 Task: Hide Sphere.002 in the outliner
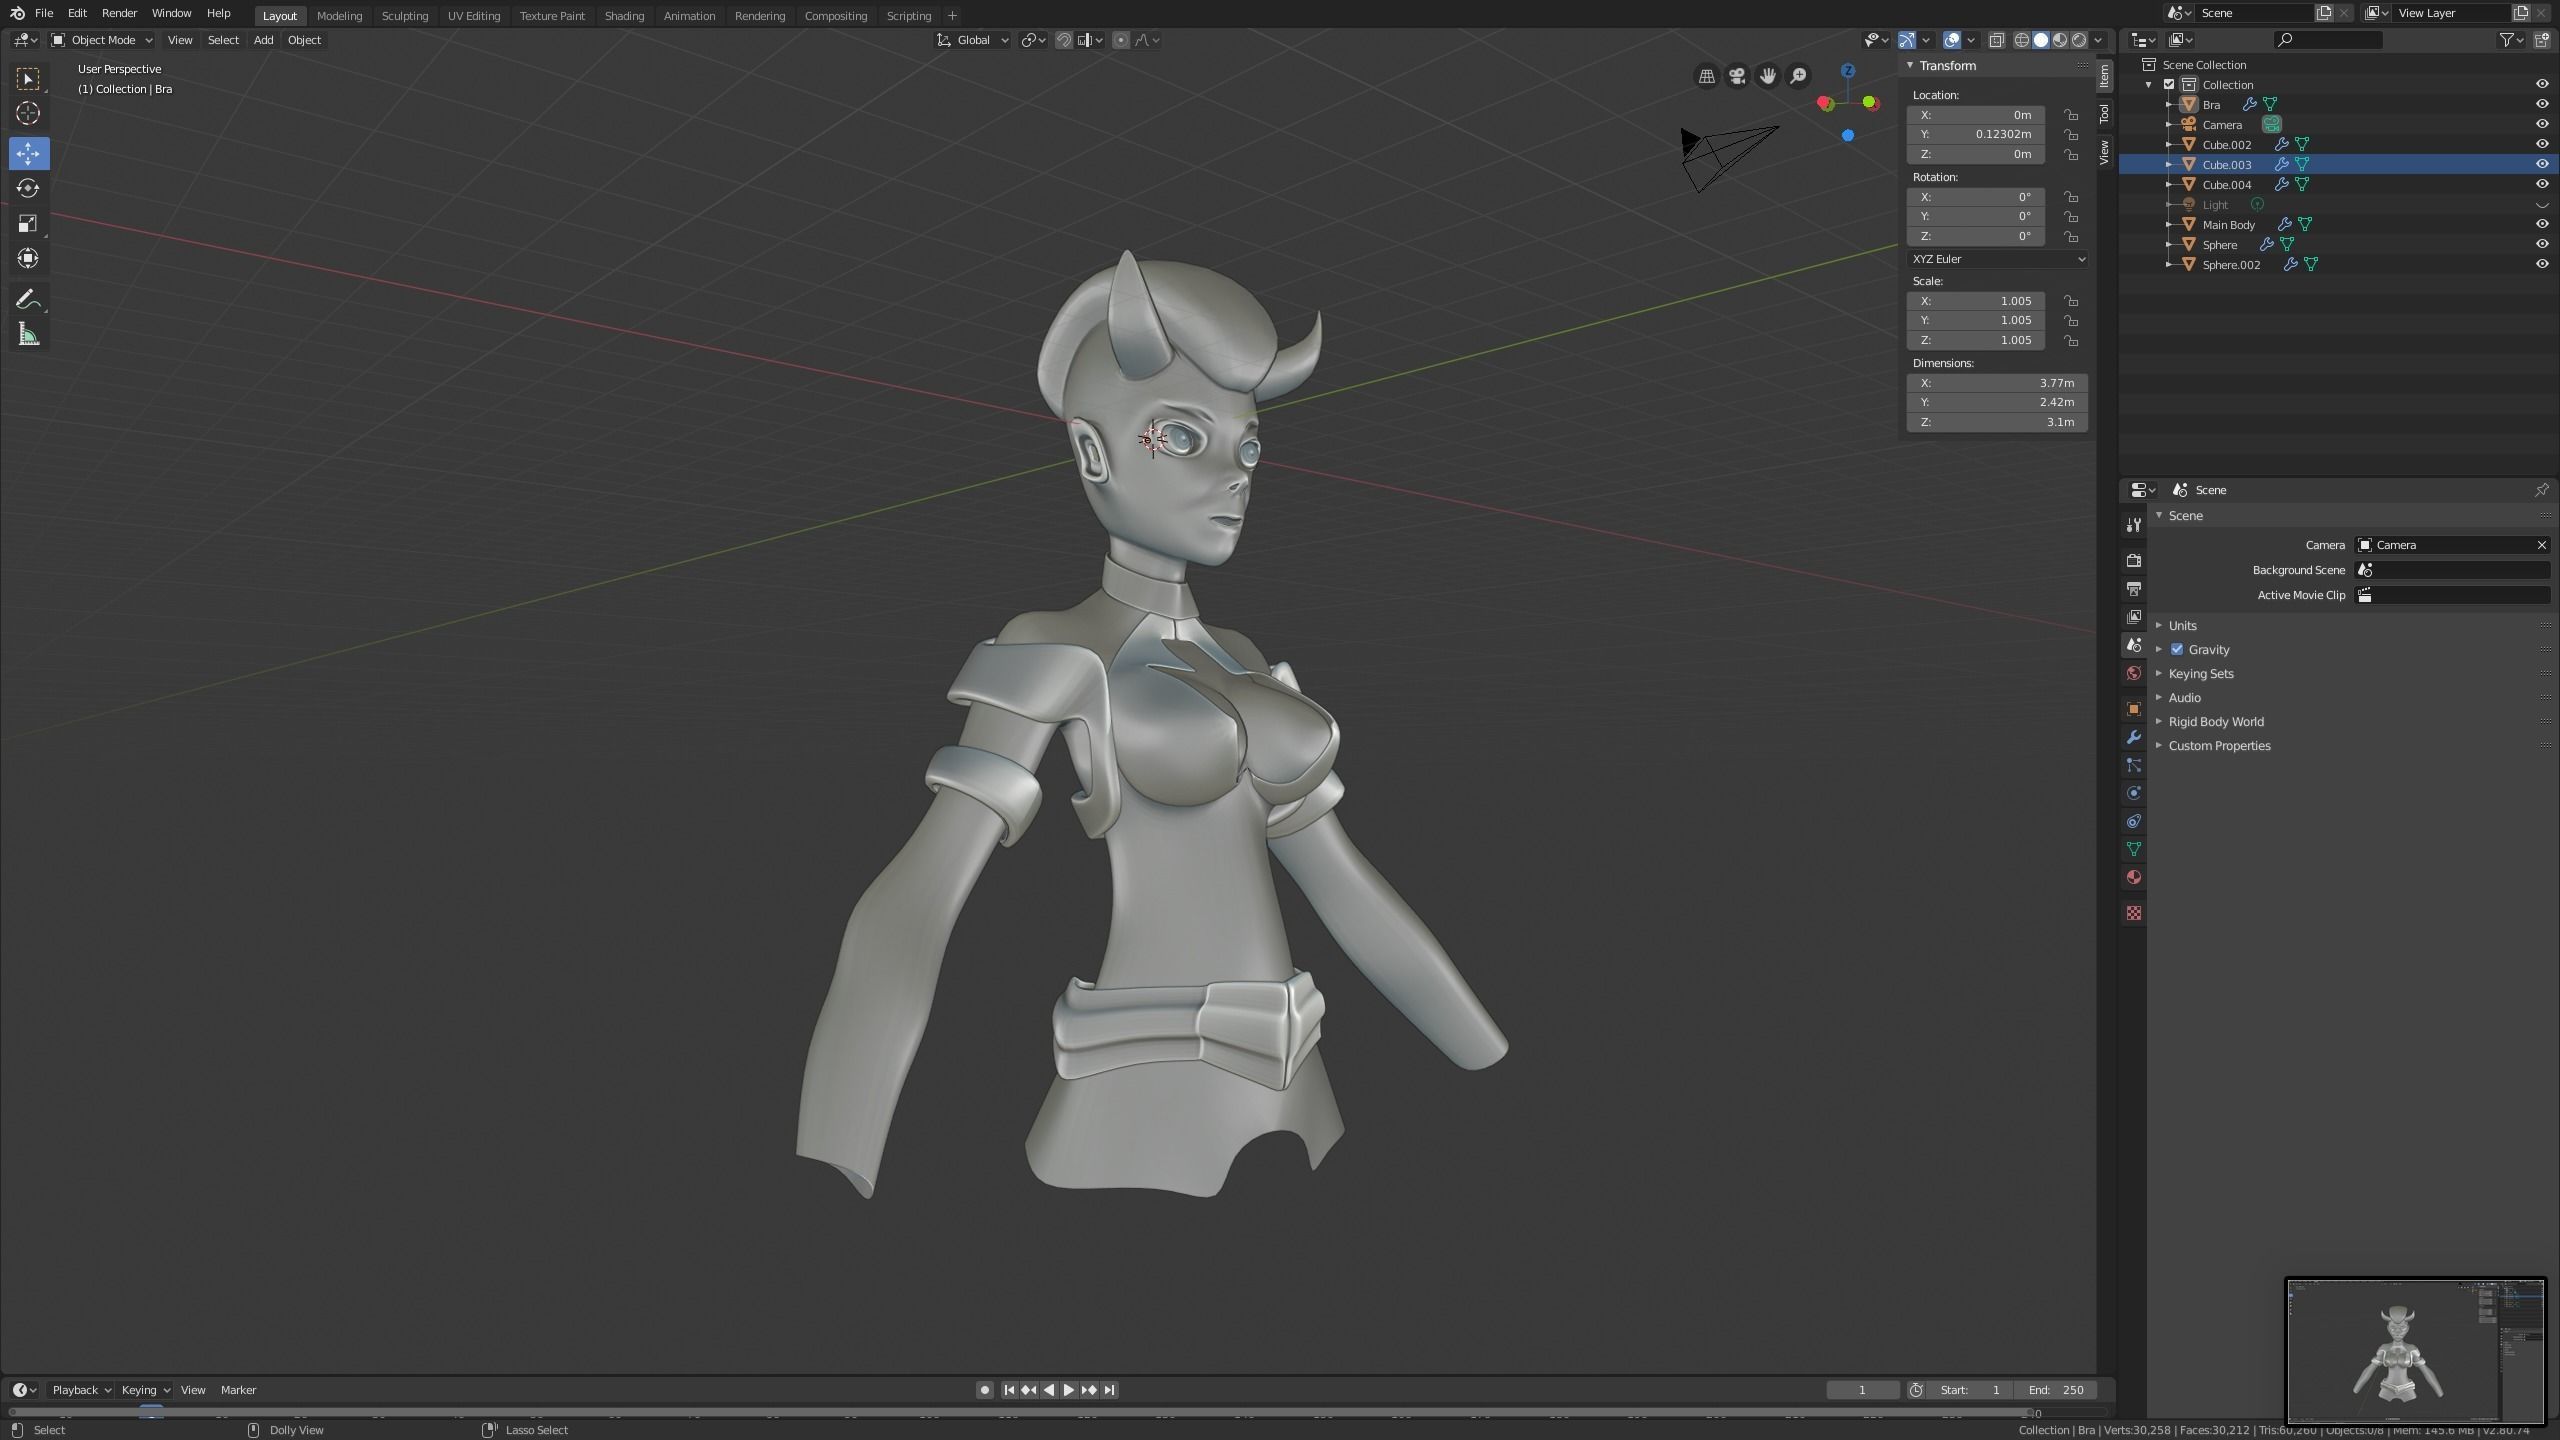2542,264
